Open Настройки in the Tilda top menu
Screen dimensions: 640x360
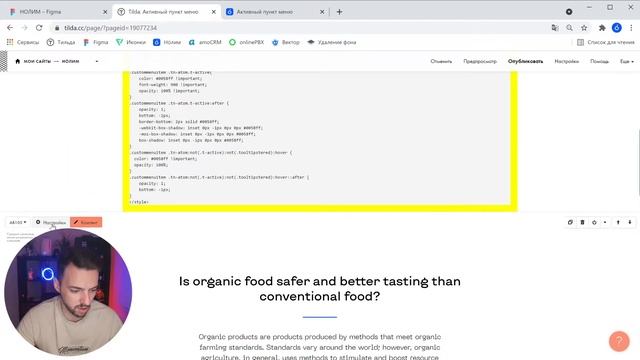(x=567, y=61)
